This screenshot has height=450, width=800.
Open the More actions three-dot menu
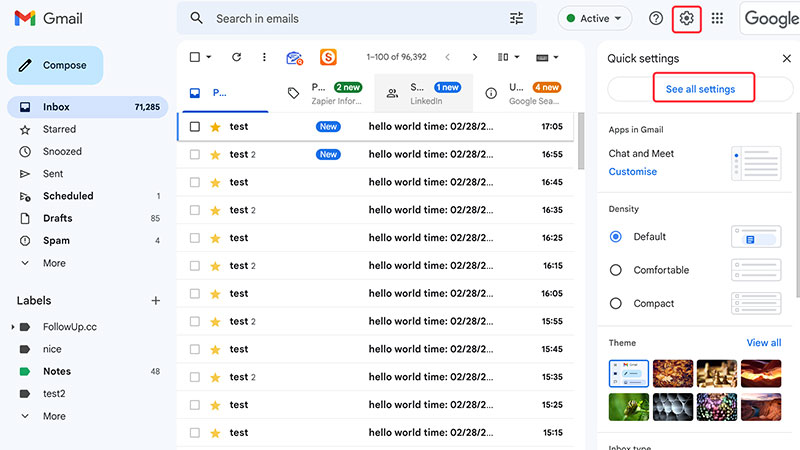point(264,57)
